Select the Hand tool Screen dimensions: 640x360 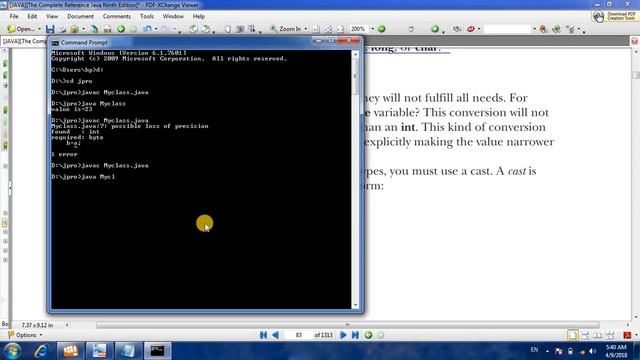click(x=228, y=29)
